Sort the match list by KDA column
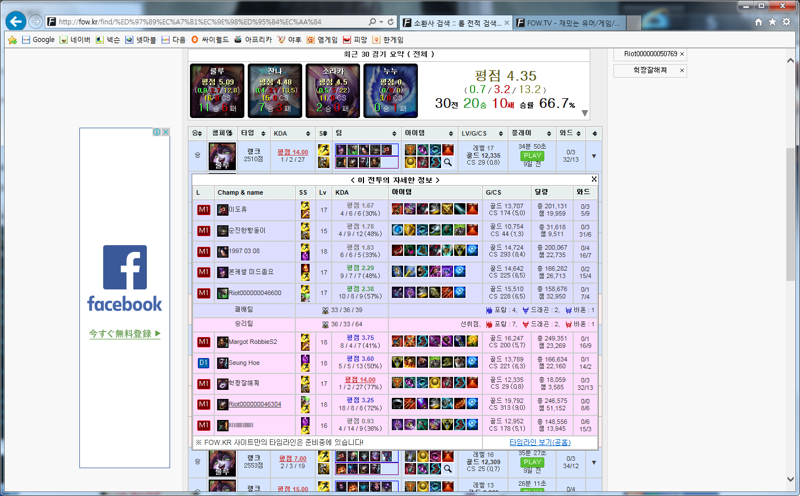 coord(291,134)
